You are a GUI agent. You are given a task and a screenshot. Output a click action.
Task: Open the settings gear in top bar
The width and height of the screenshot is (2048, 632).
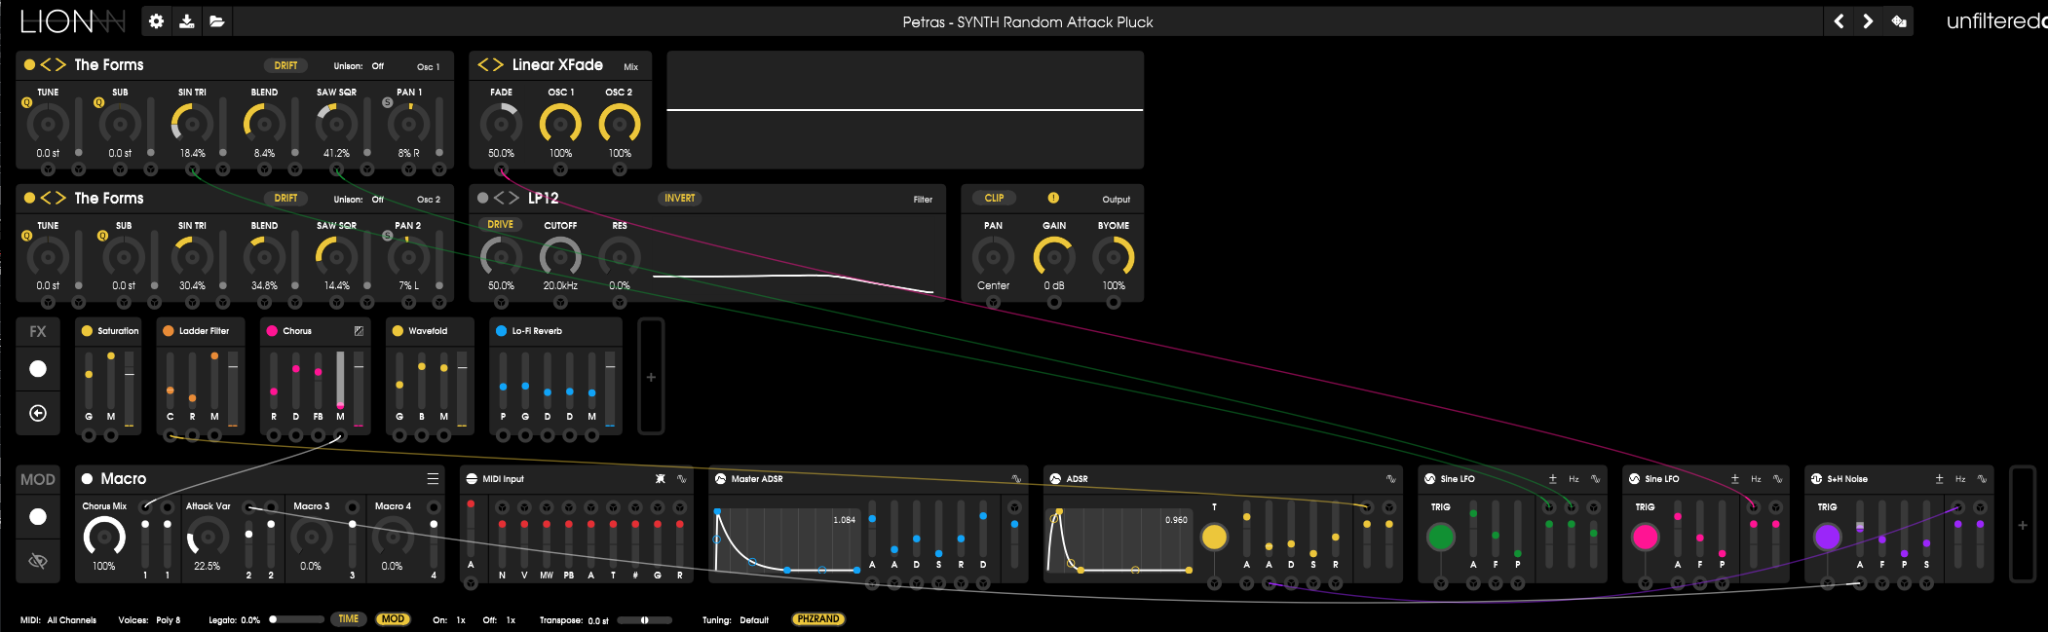156,21
